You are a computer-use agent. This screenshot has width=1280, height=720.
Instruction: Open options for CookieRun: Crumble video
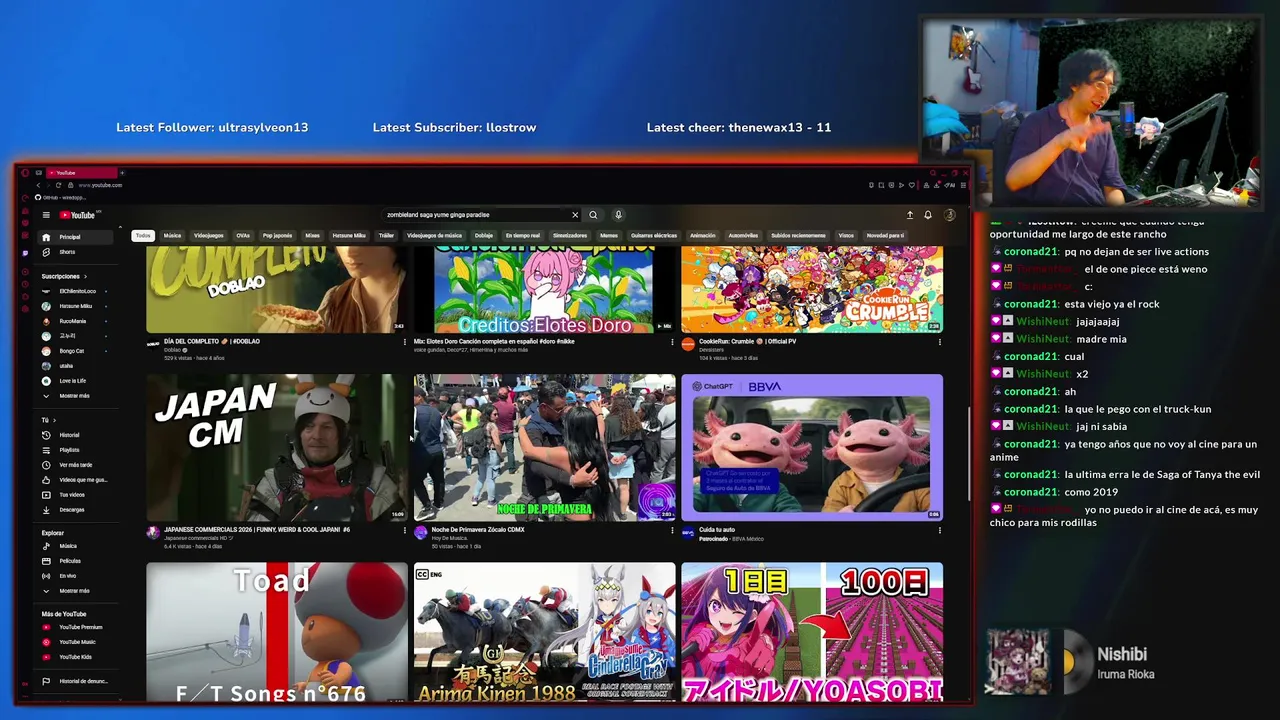click(x=939, y=342)
